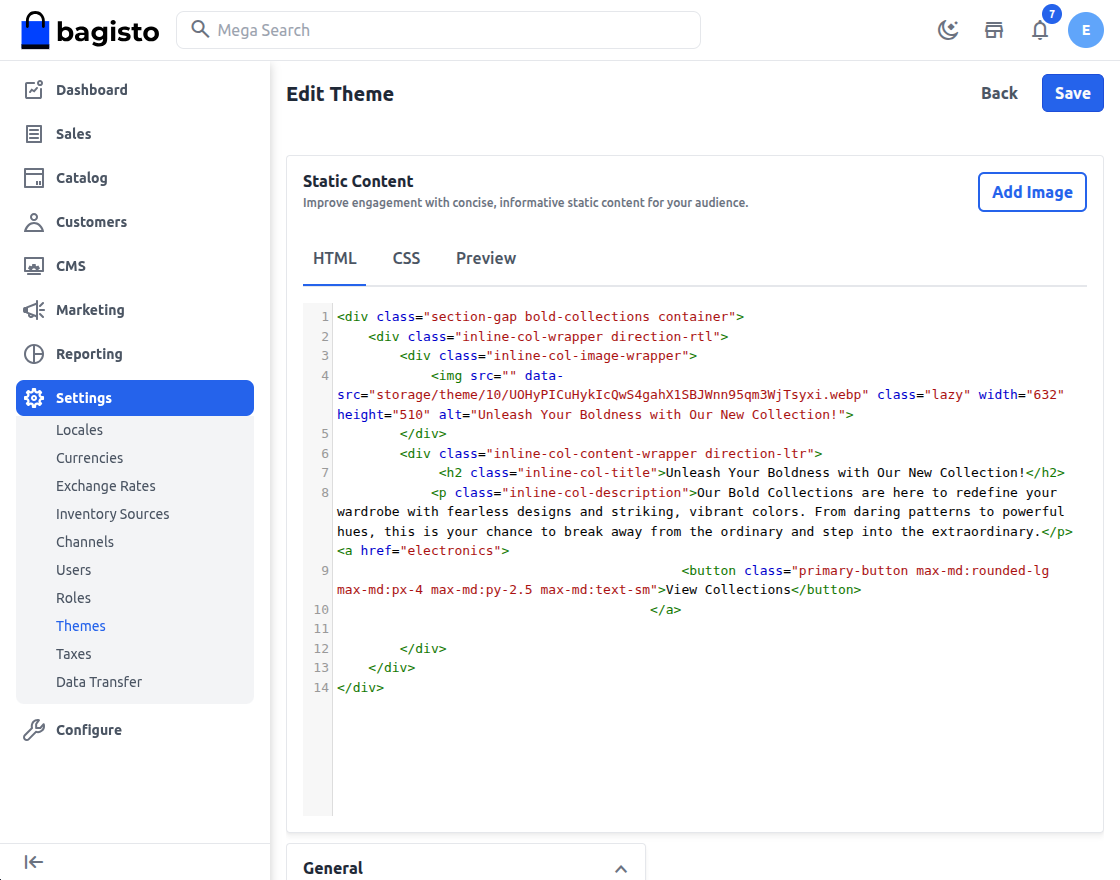Open the CMS menu label
Image resolution: width=1120 pixels, height=880 pixels.
pyautogui.click(x=71, y=266)
